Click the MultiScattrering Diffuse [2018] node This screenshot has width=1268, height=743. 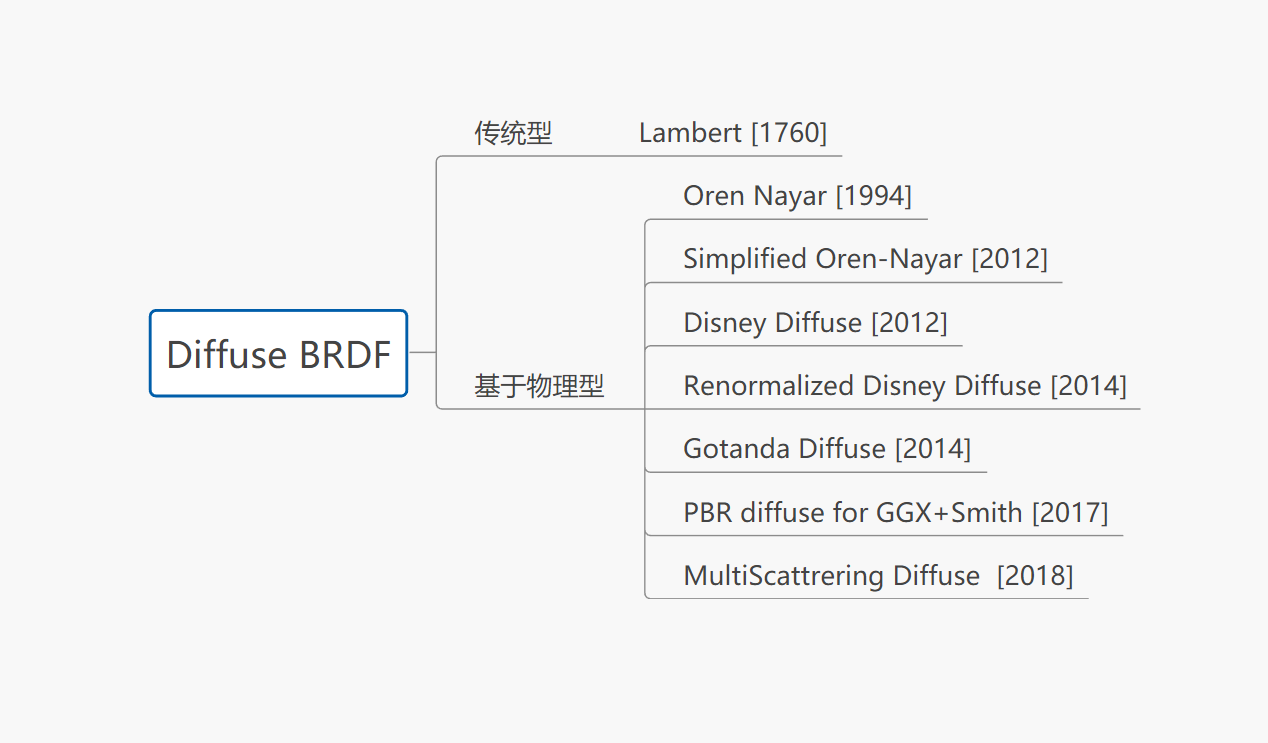(x=878, y=576)
